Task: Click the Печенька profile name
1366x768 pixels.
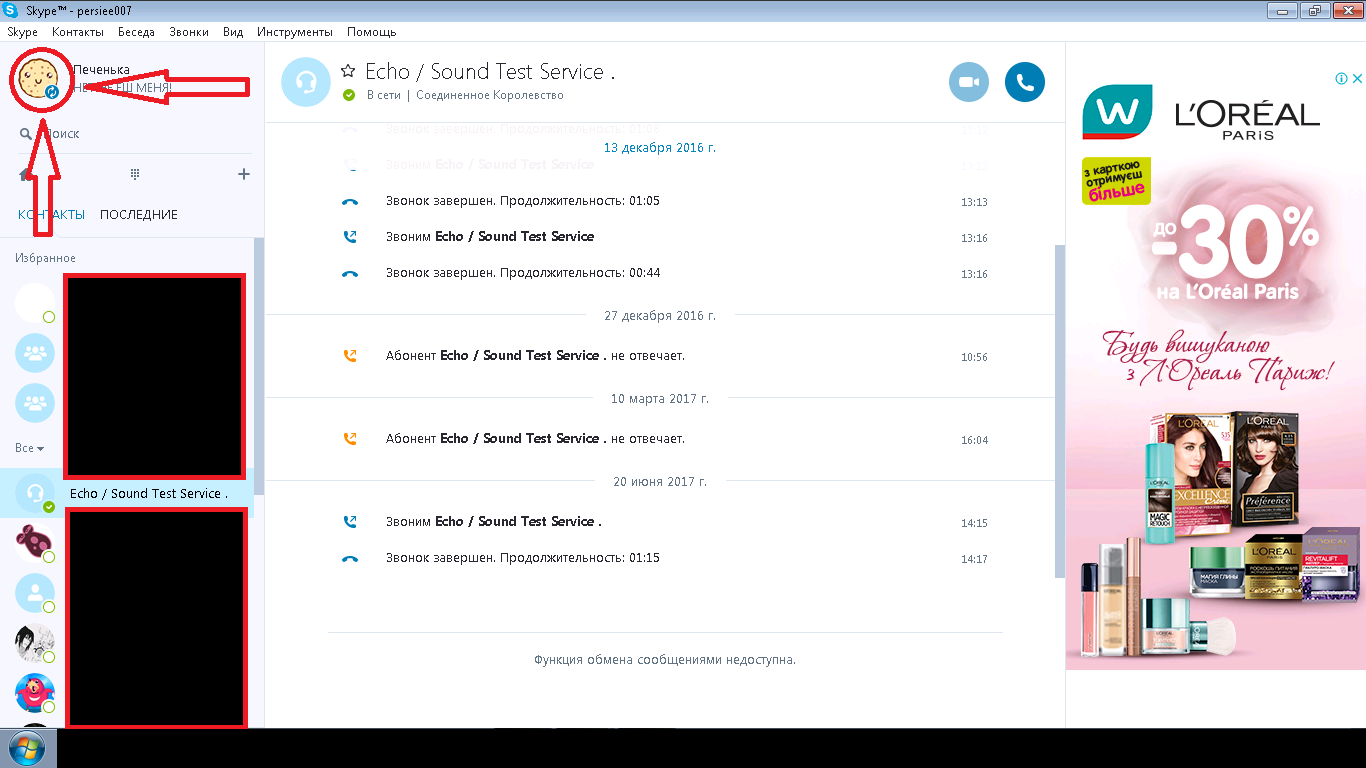Action: click(x=101, y=70)
